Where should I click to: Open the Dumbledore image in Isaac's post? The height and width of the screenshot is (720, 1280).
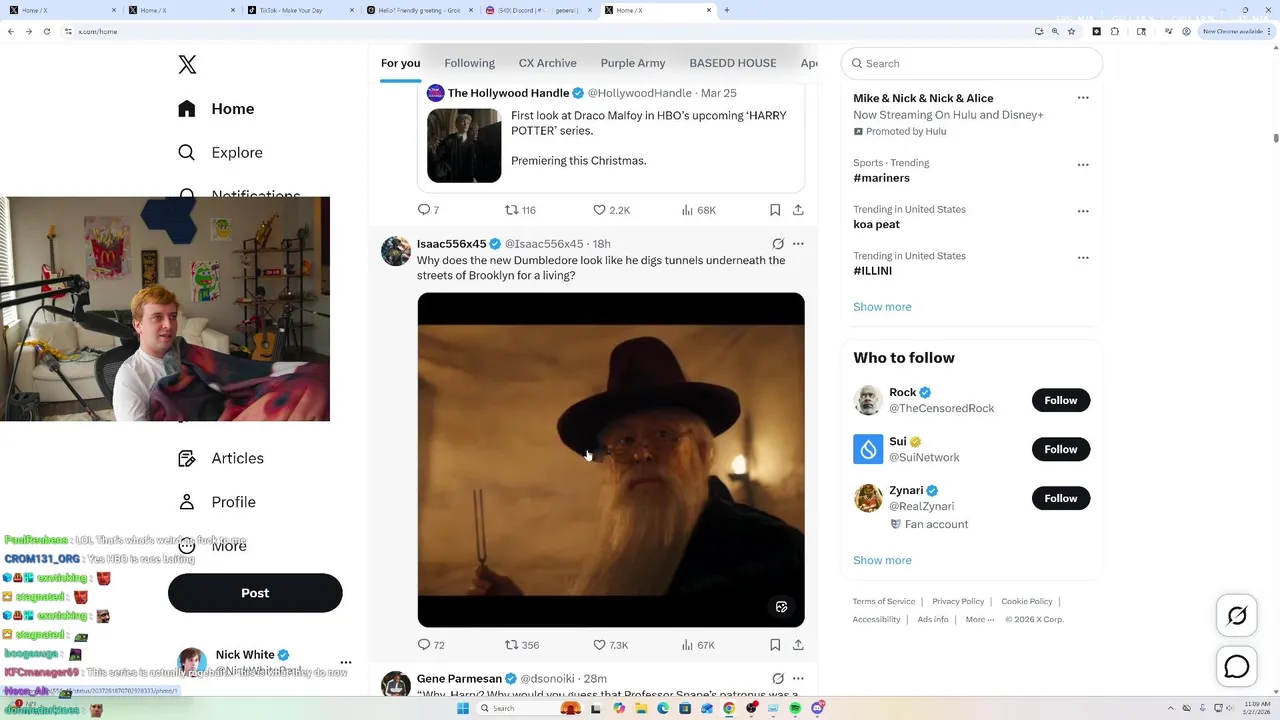point(611,460)
